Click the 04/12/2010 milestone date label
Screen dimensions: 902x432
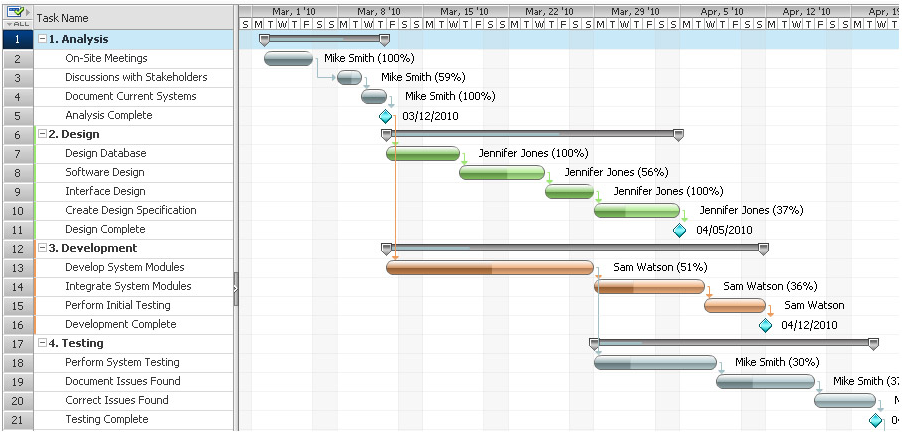(x=809, y=325)
